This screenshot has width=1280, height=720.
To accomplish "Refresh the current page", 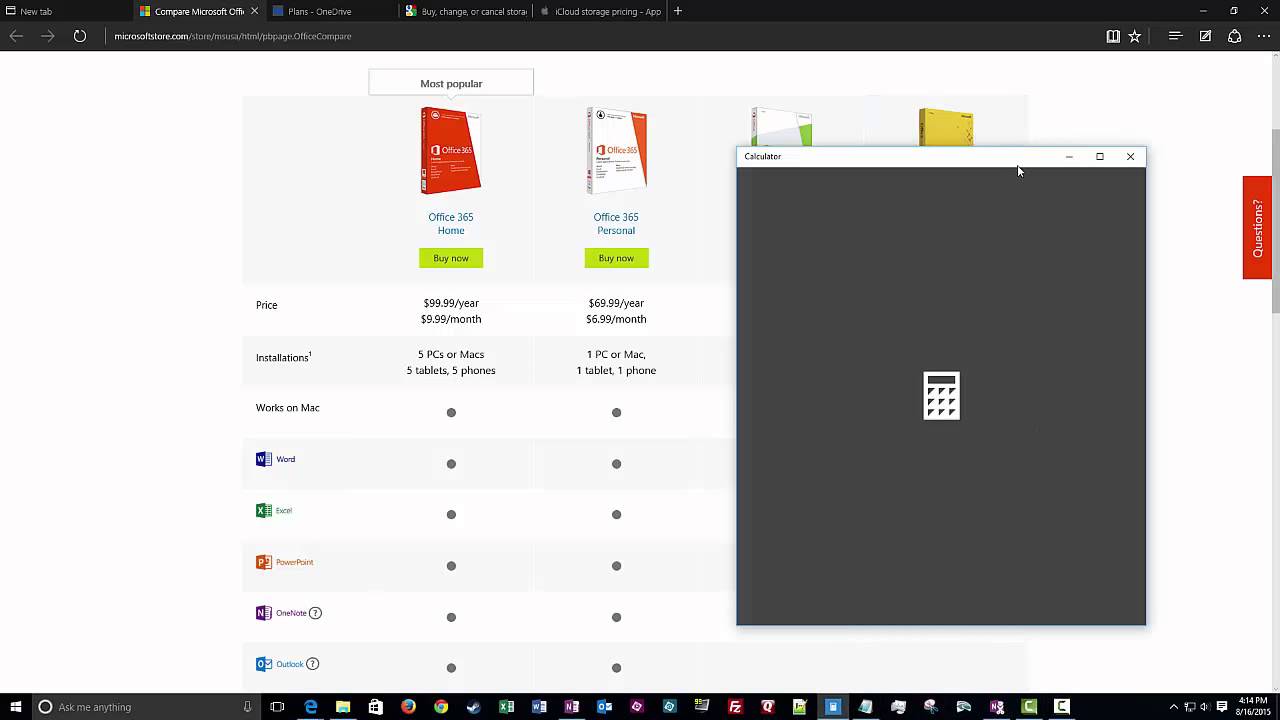I will (x=79, y=36).
